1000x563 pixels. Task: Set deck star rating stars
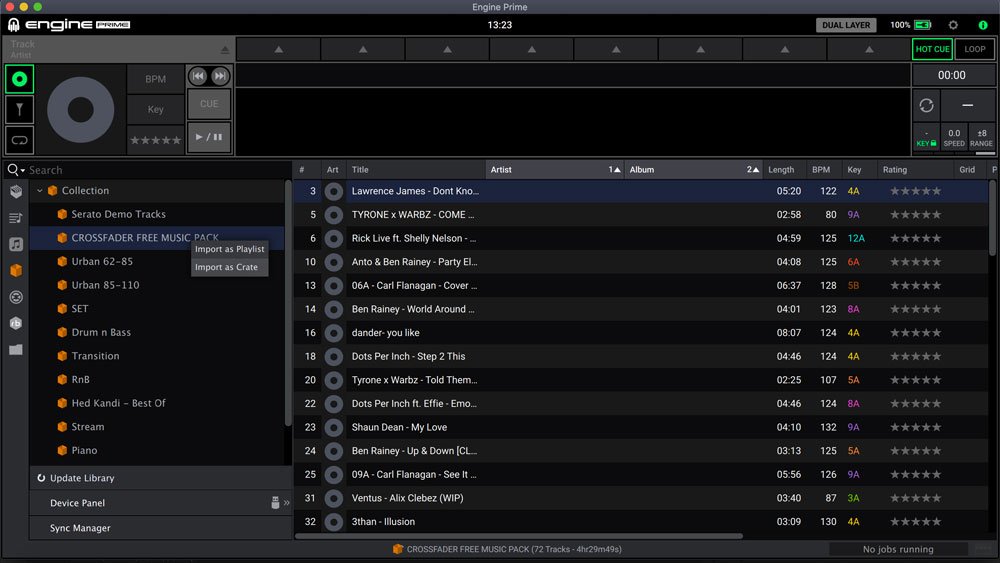tap(156, 140)
